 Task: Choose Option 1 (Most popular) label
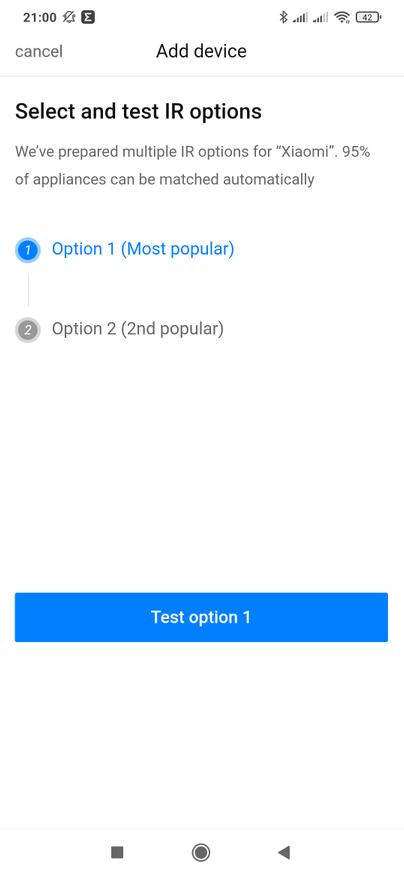coord(143,249)
